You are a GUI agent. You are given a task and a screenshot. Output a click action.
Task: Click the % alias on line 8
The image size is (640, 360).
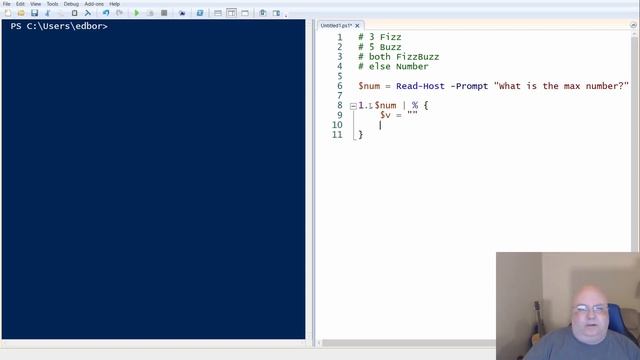coord(415,105)
